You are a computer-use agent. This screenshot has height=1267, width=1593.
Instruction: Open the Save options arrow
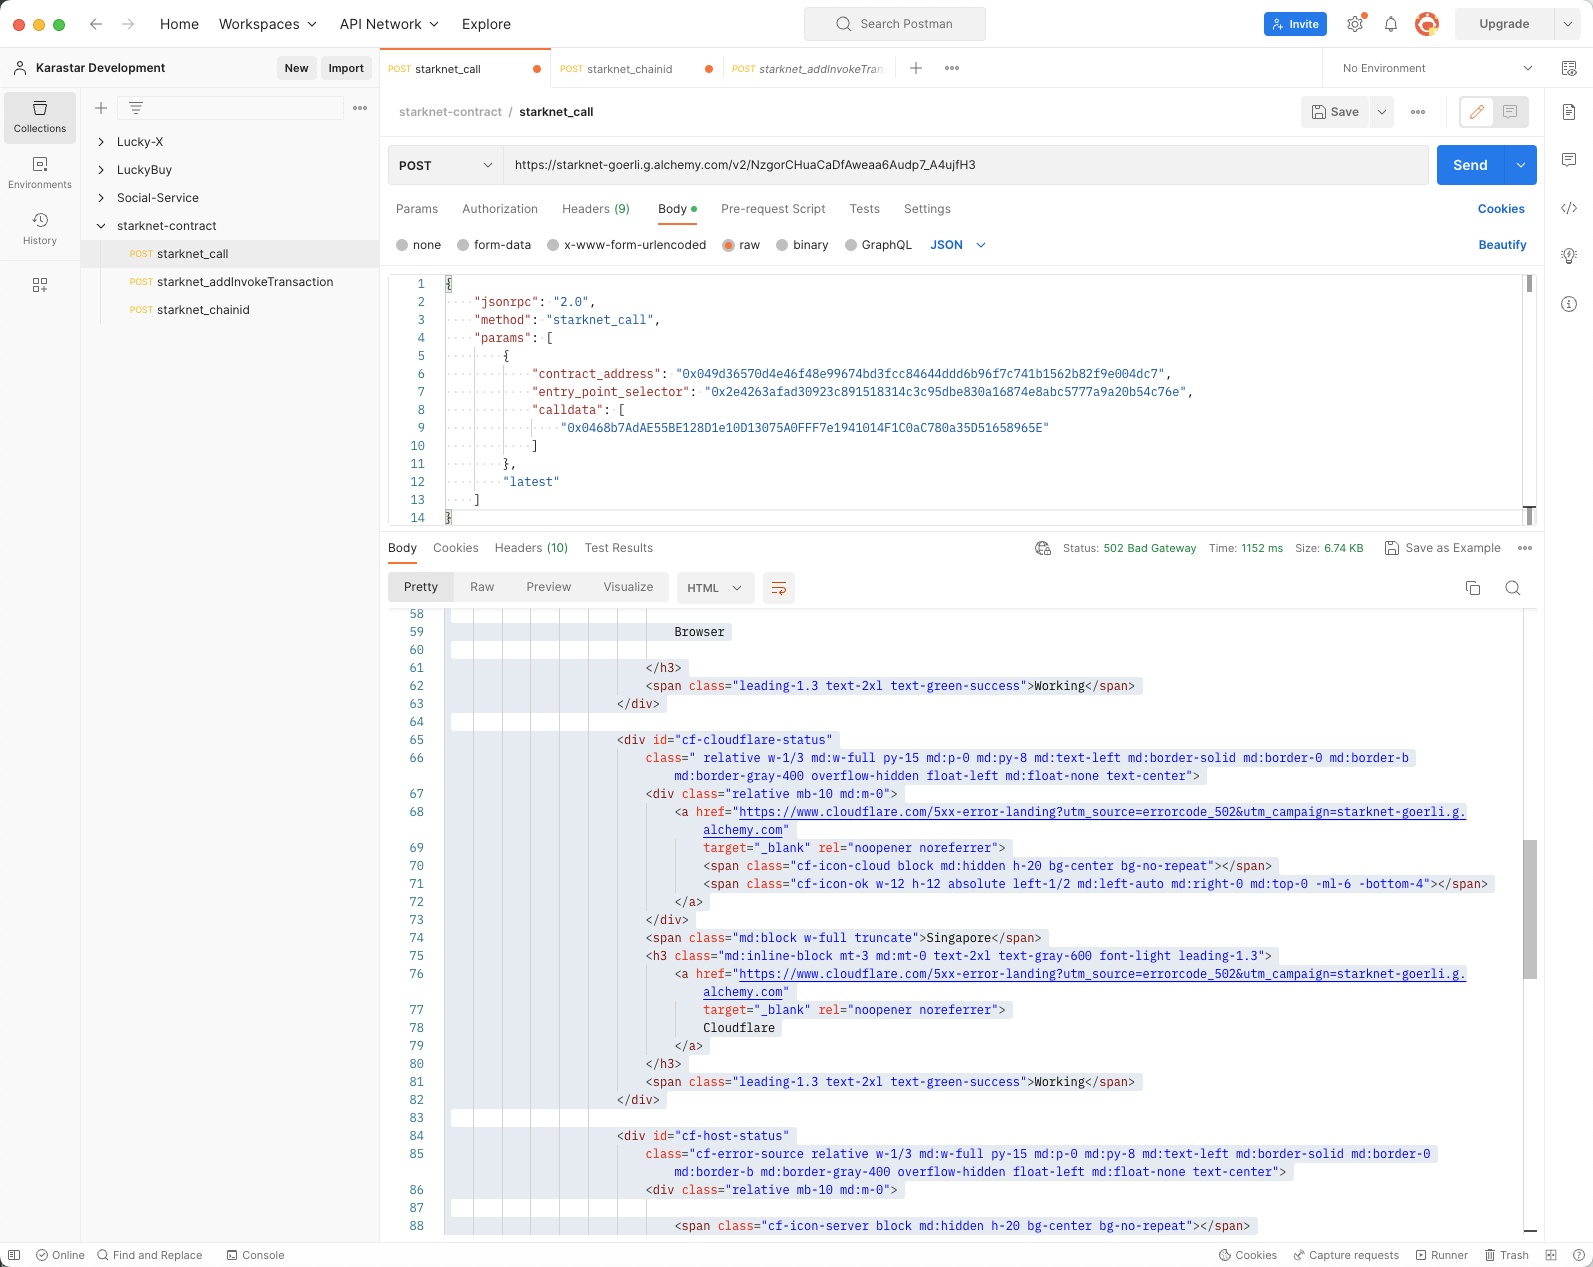coord(1382,112)
